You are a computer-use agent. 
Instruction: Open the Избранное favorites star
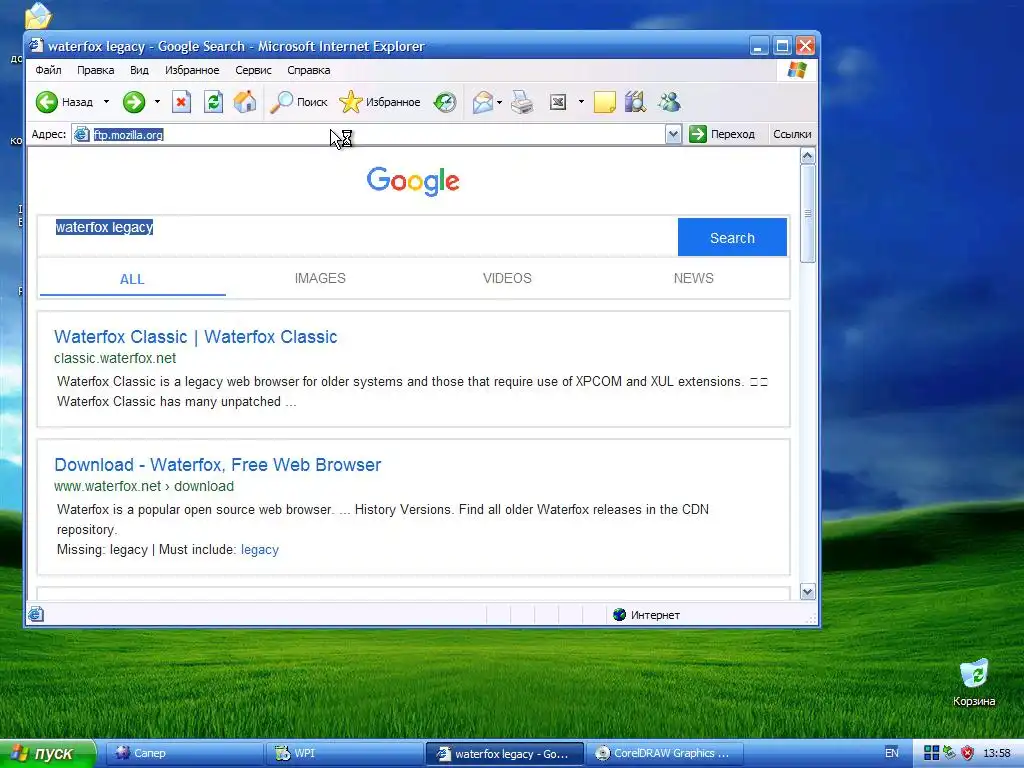[x=379, y=102]
